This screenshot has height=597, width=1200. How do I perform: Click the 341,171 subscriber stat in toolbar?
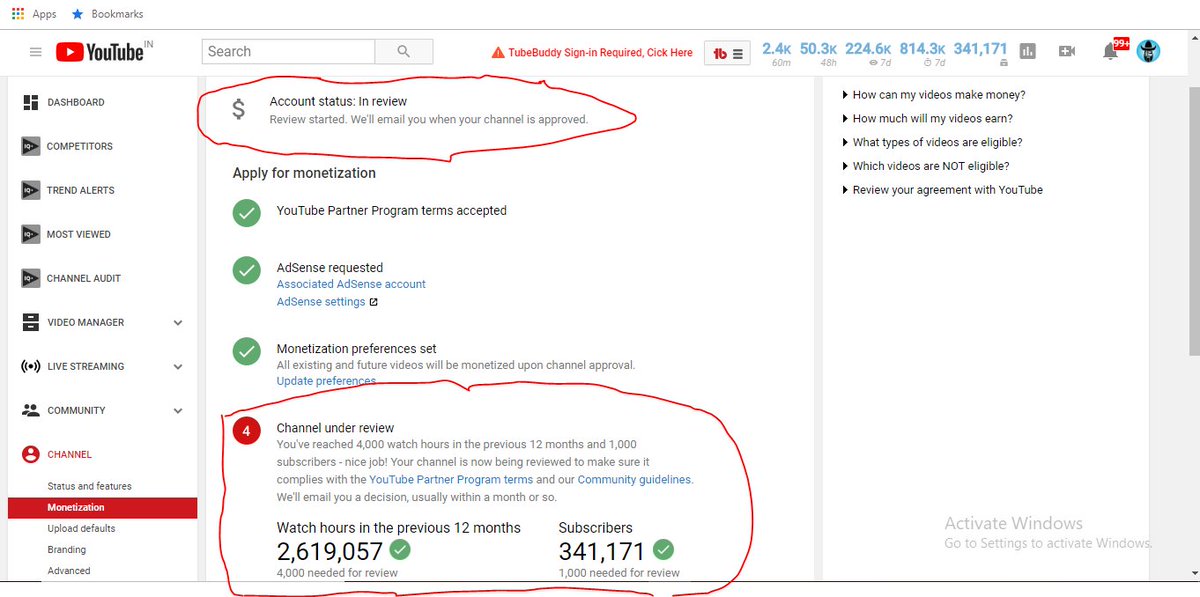[980, 53]
